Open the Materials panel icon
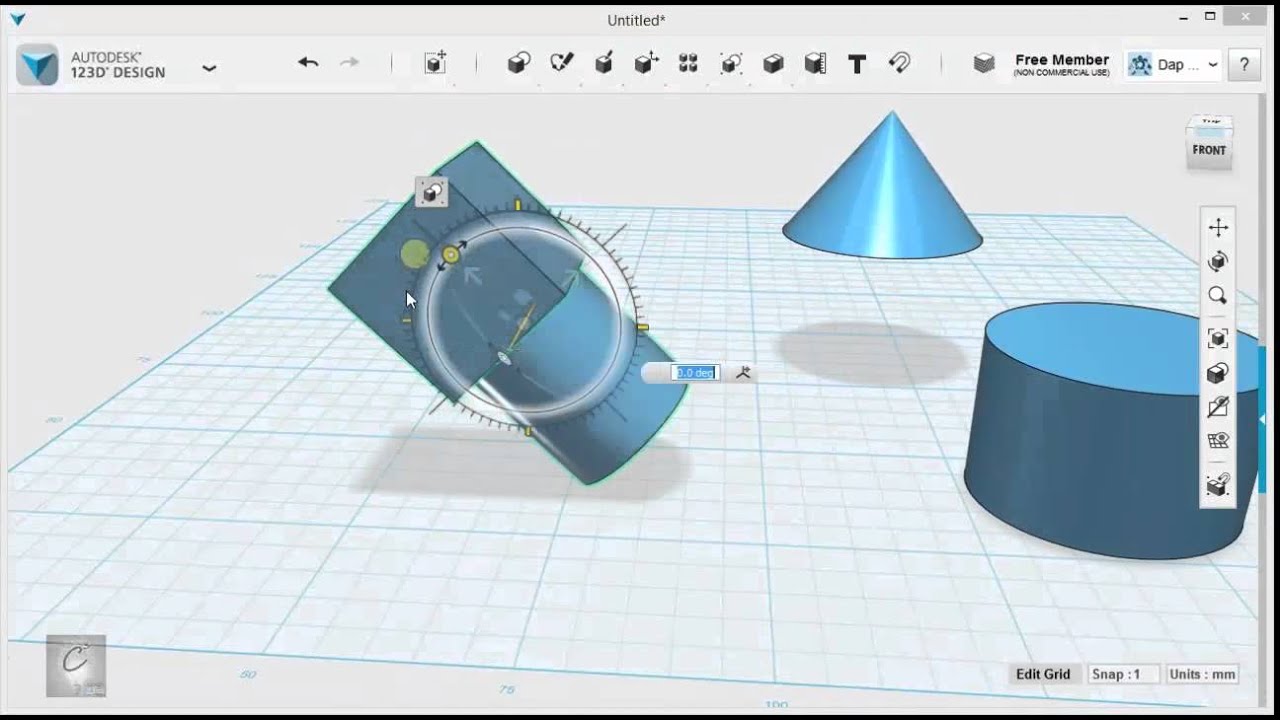The image size is (1280, 720). tap(984, 64)
